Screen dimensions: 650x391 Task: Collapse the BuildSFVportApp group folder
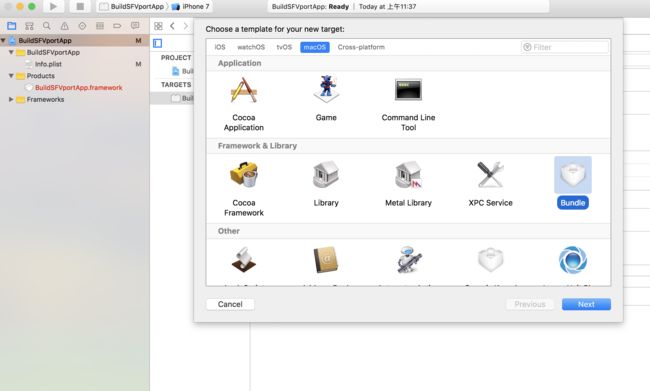(11, 53)
